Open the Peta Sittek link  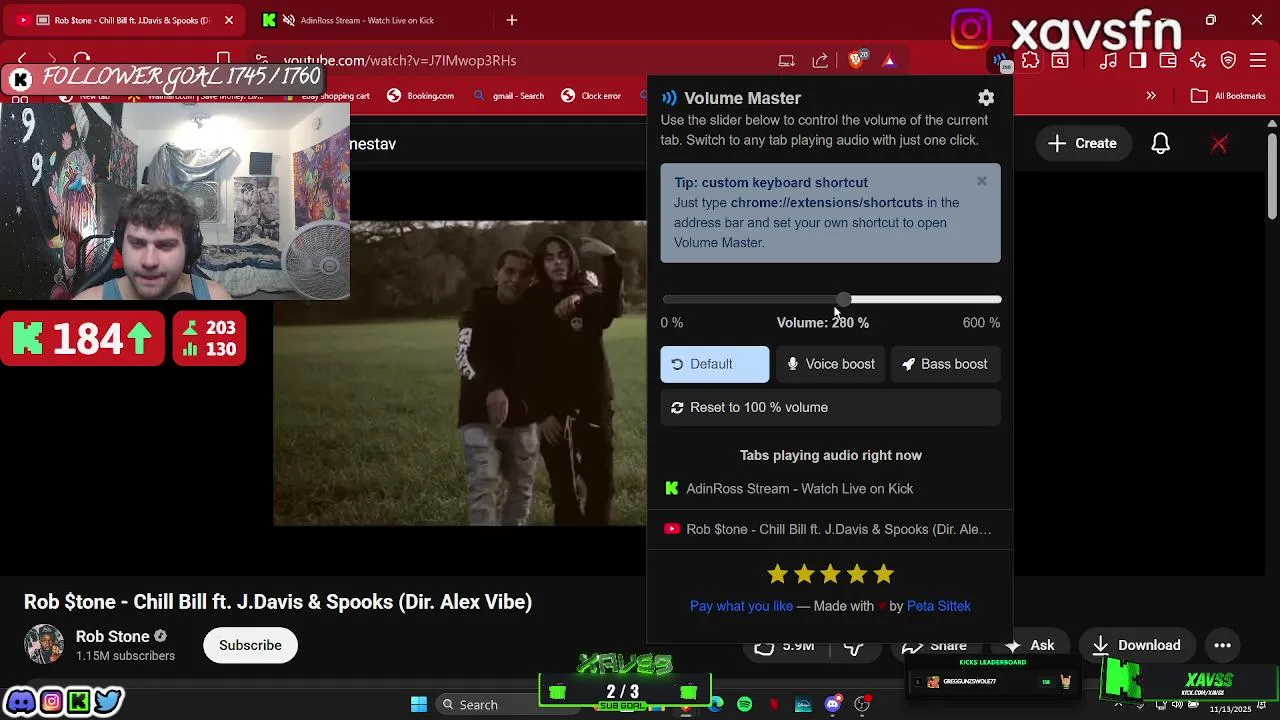pyautogui.click(x=938, y=606)
